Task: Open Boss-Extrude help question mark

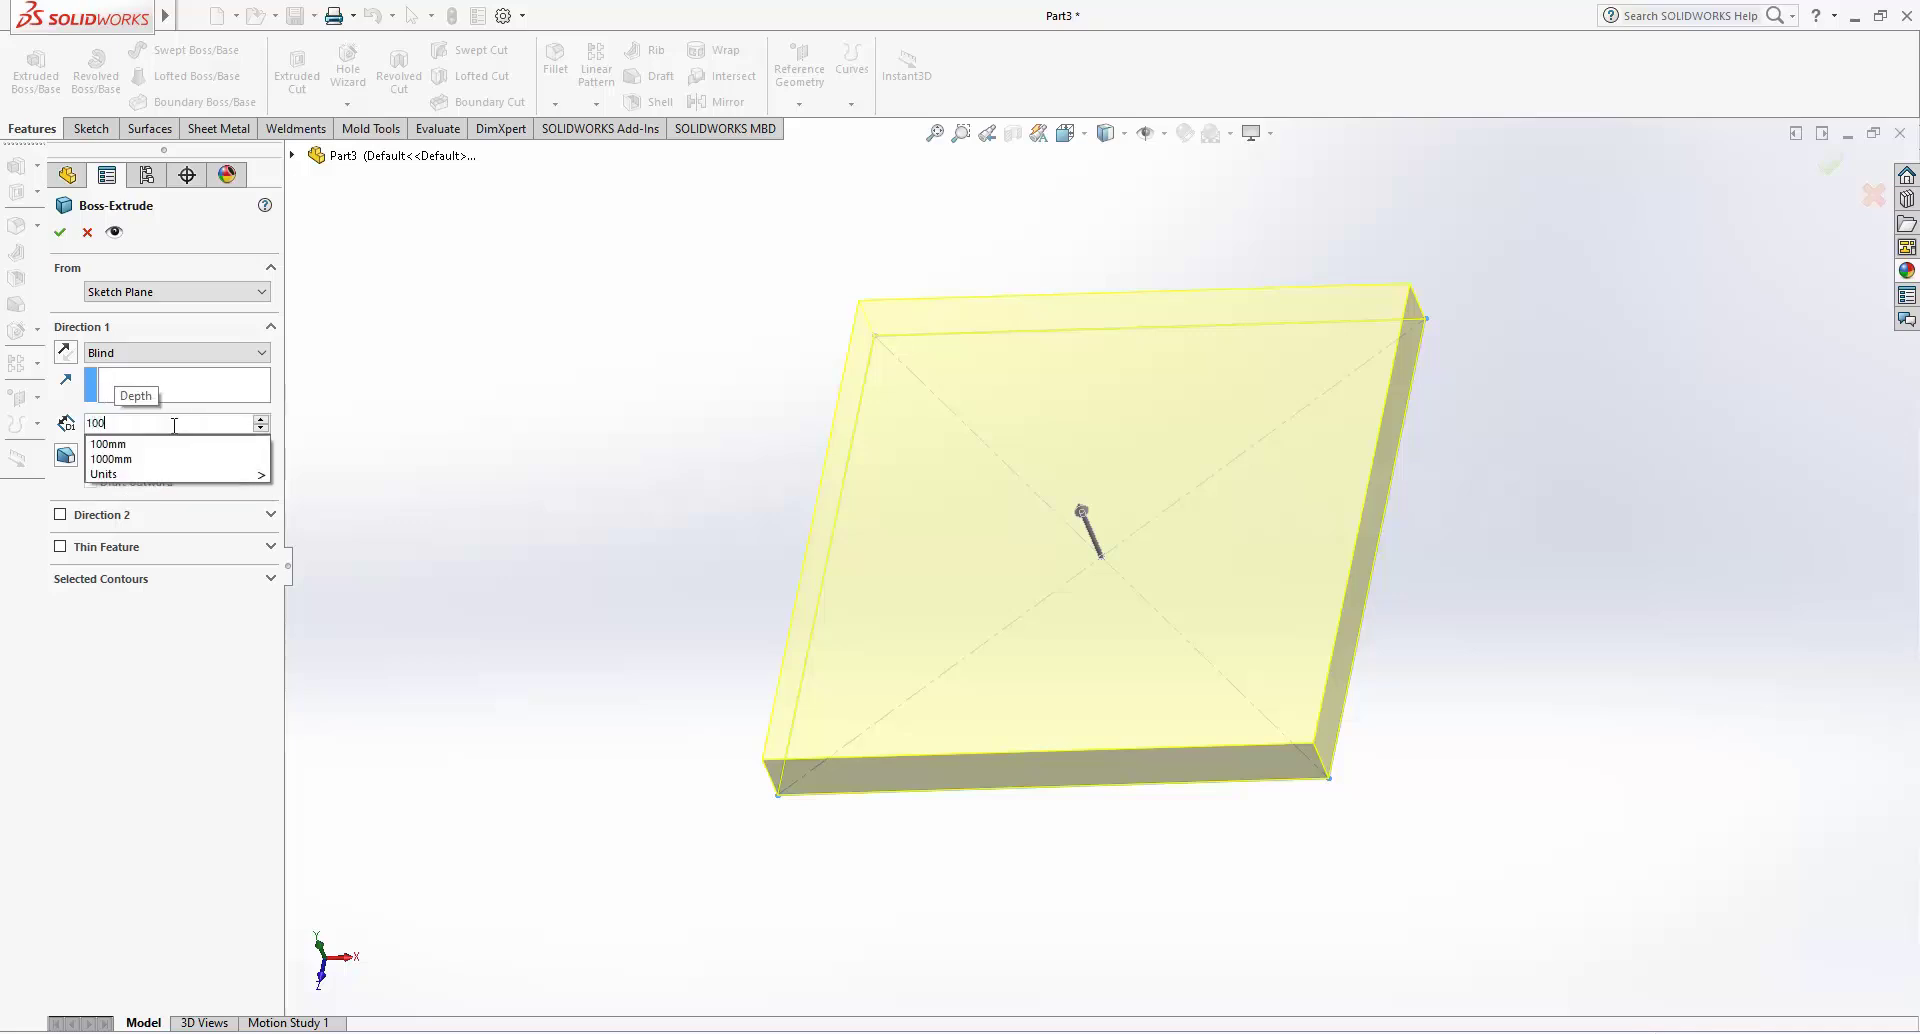Action: click(265, 205)
